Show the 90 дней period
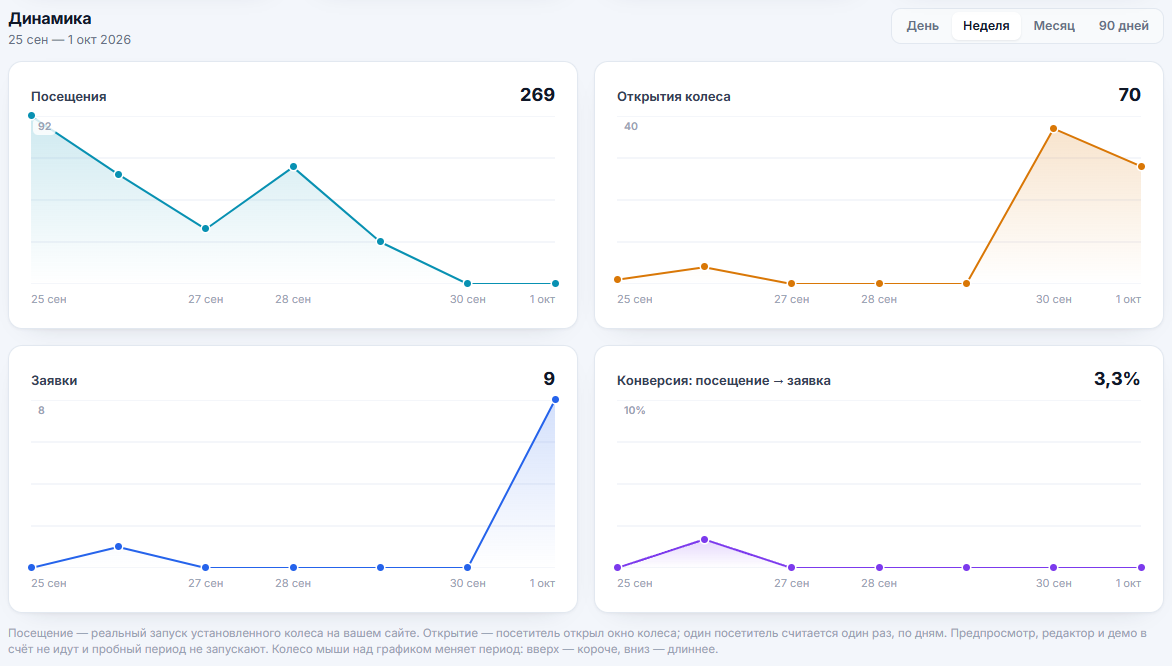 pyautogui.click(x=1123, y=26)
